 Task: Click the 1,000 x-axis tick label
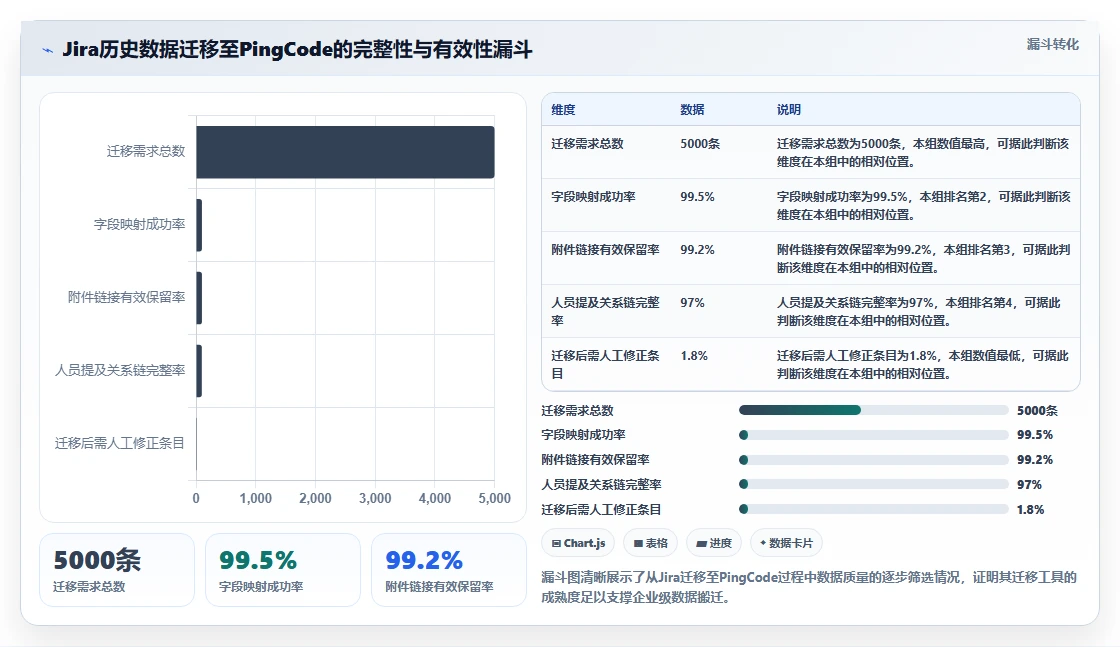pos(256,498)
